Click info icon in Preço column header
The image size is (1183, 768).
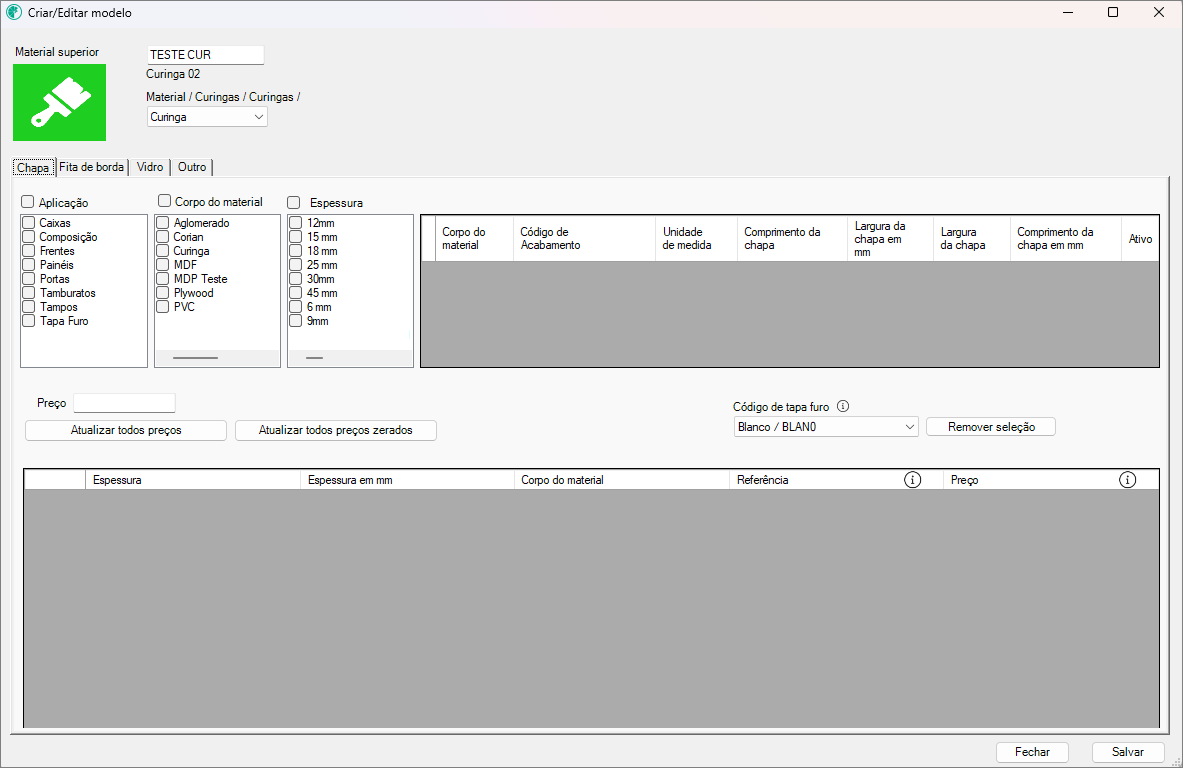[x=1127, y=480]
